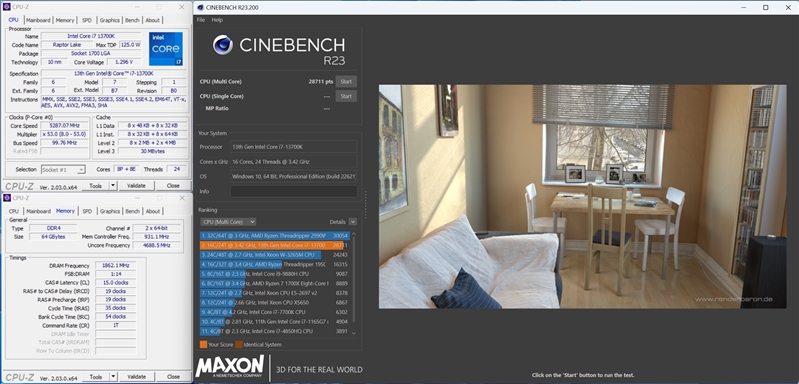Switch to Mainboard tab in top CPU-Z

click(x=38, y=20)
